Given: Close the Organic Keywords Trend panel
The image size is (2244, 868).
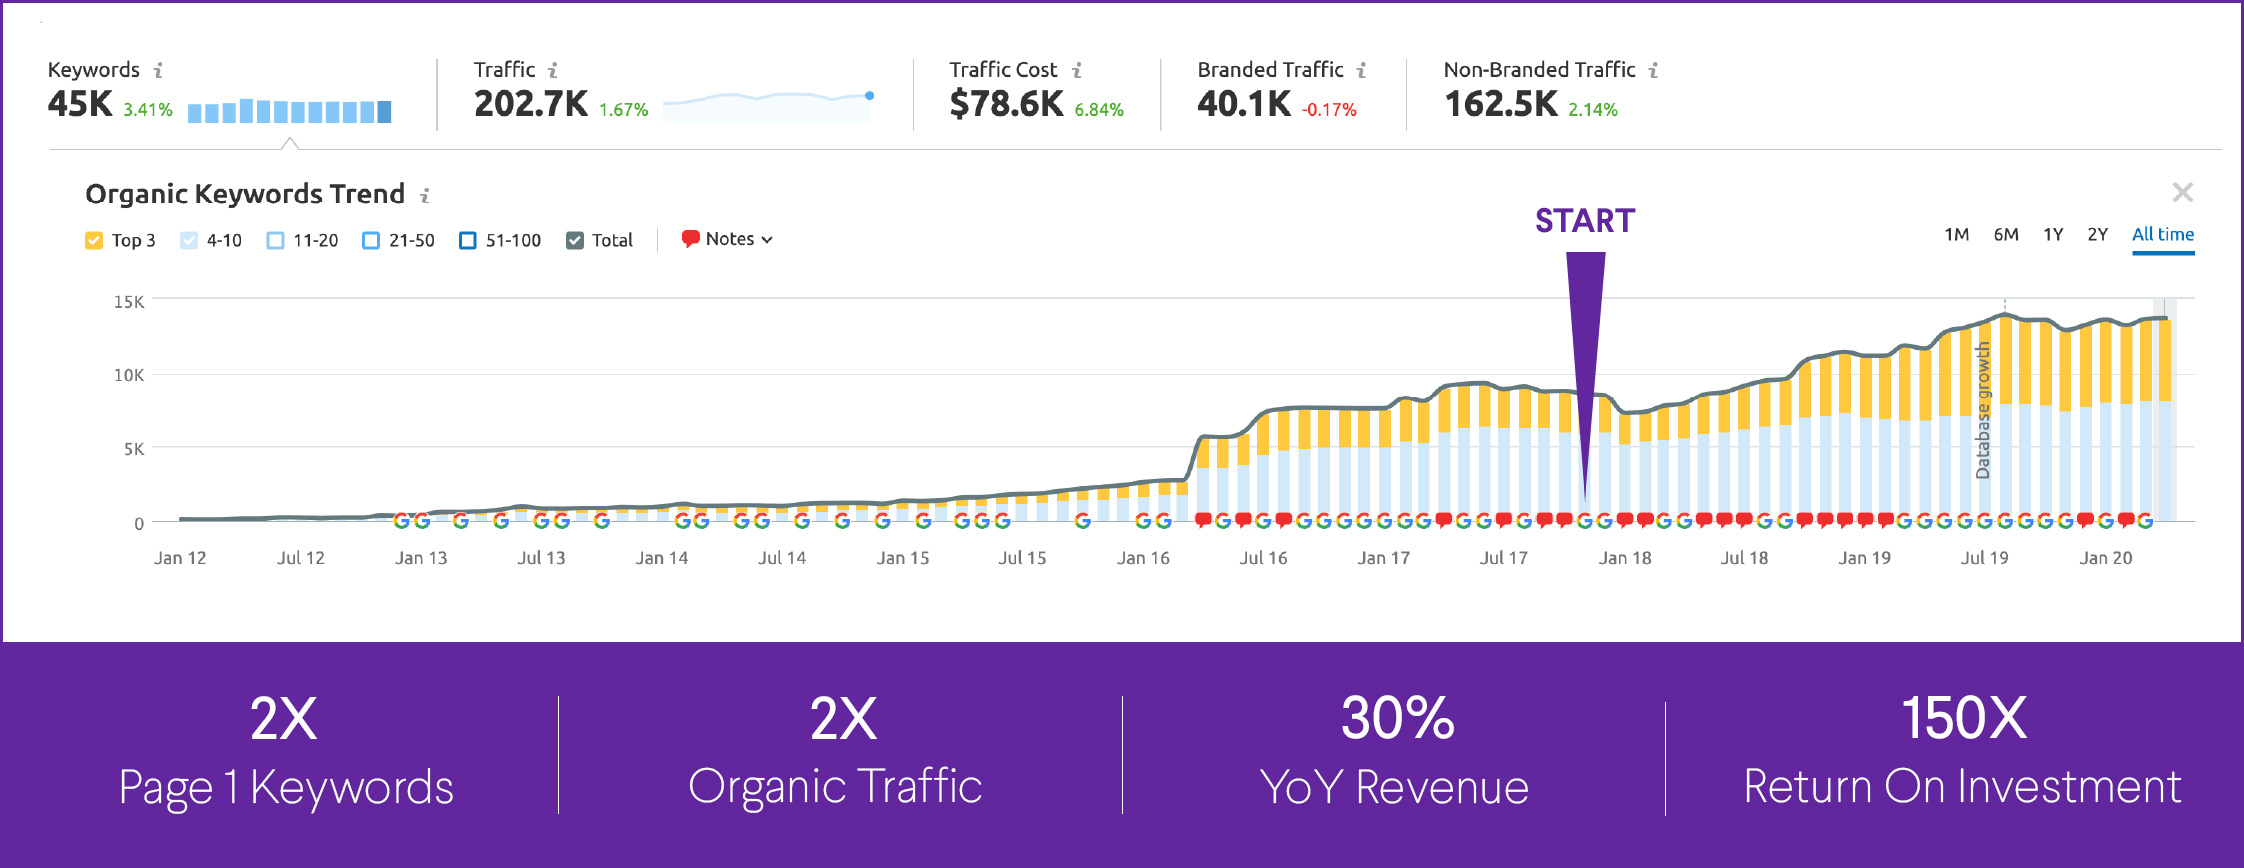Looking at the screenshot, I should (2182, 192).
